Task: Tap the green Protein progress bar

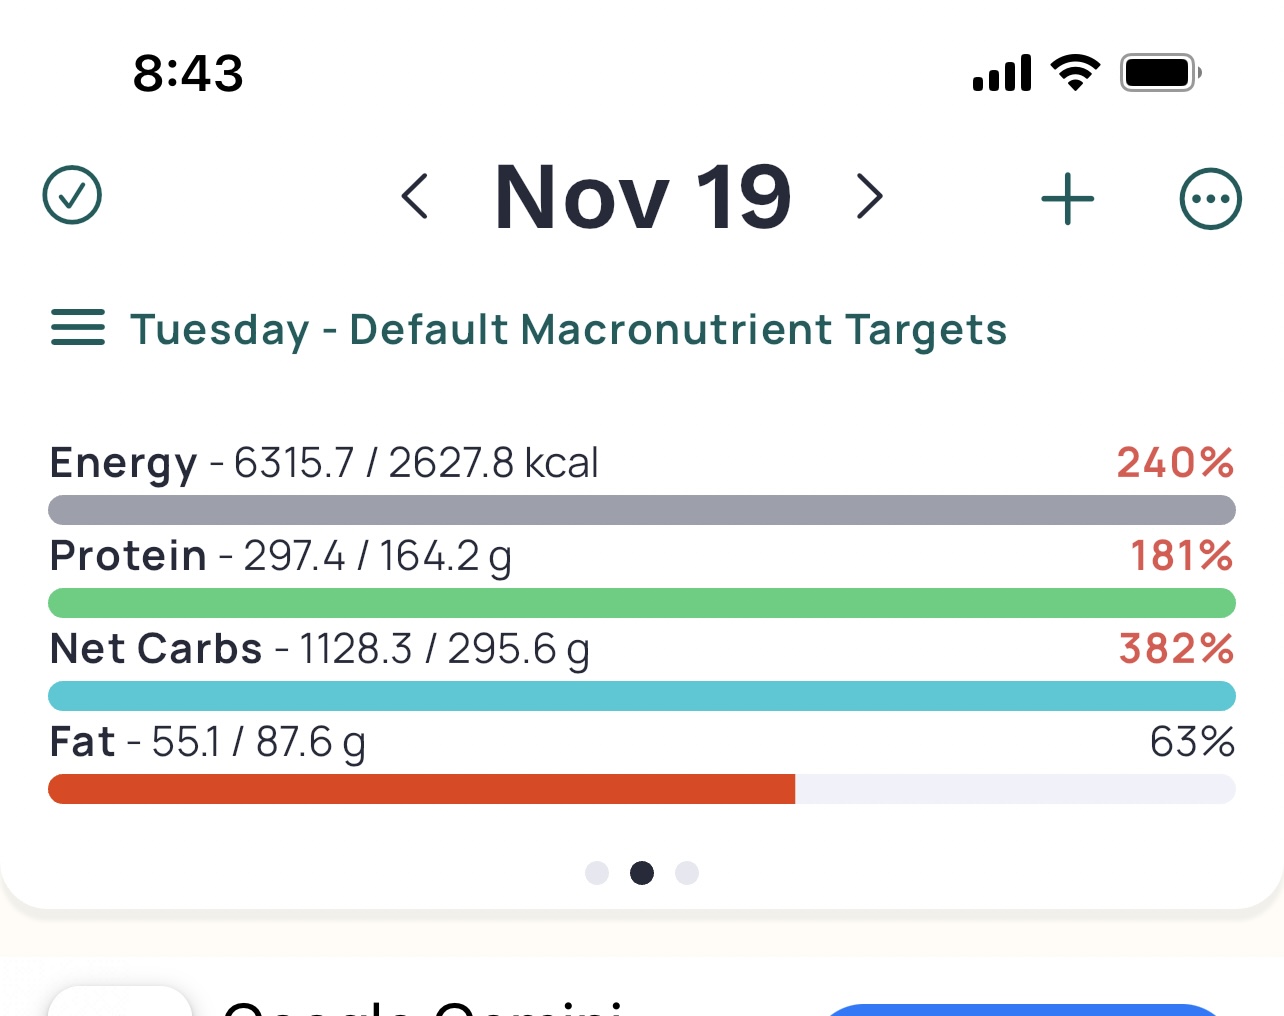Action: [x=642, y=603]
